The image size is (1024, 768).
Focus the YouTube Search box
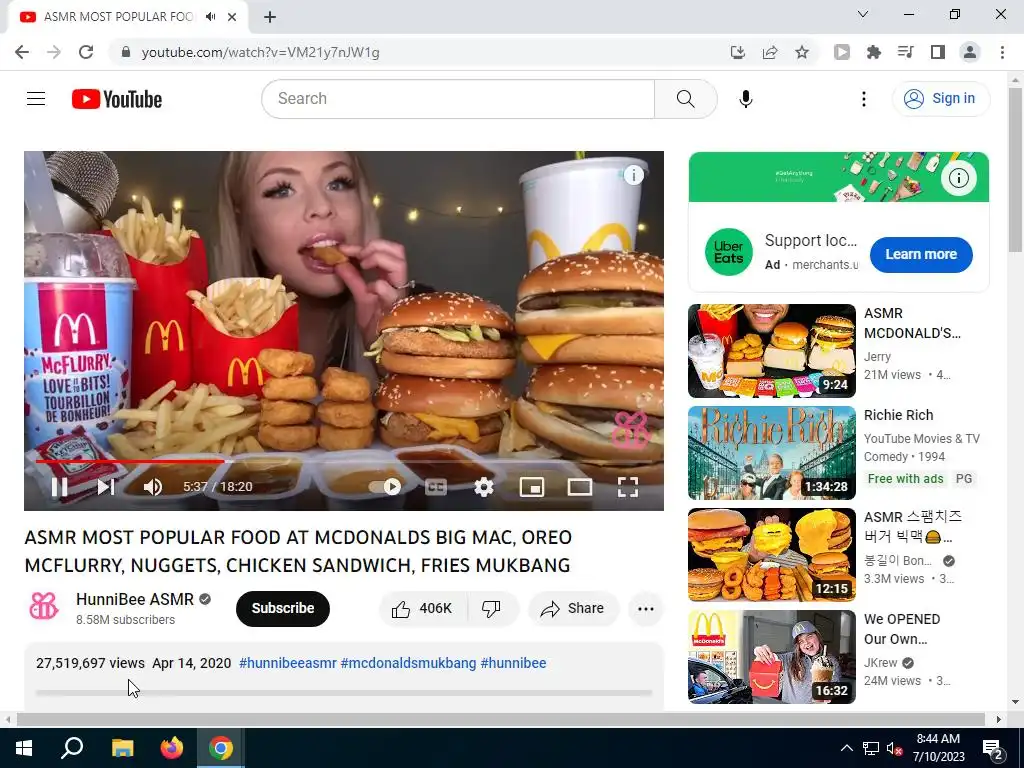458,99
